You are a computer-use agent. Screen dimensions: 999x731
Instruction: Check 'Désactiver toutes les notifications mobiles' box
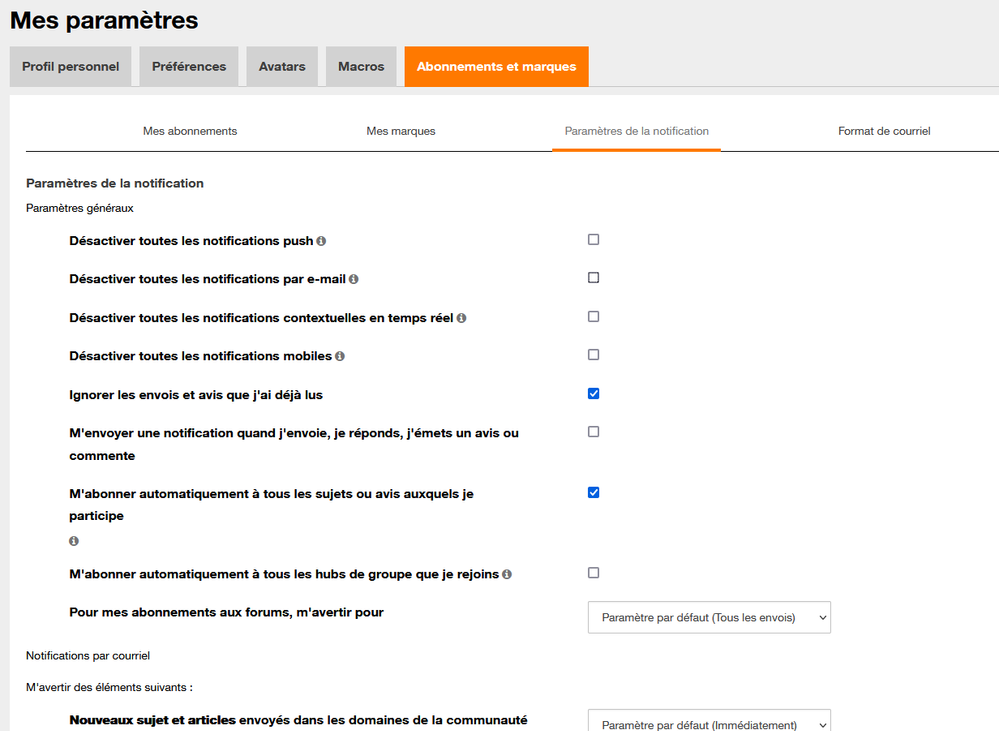tap(593, 355)
